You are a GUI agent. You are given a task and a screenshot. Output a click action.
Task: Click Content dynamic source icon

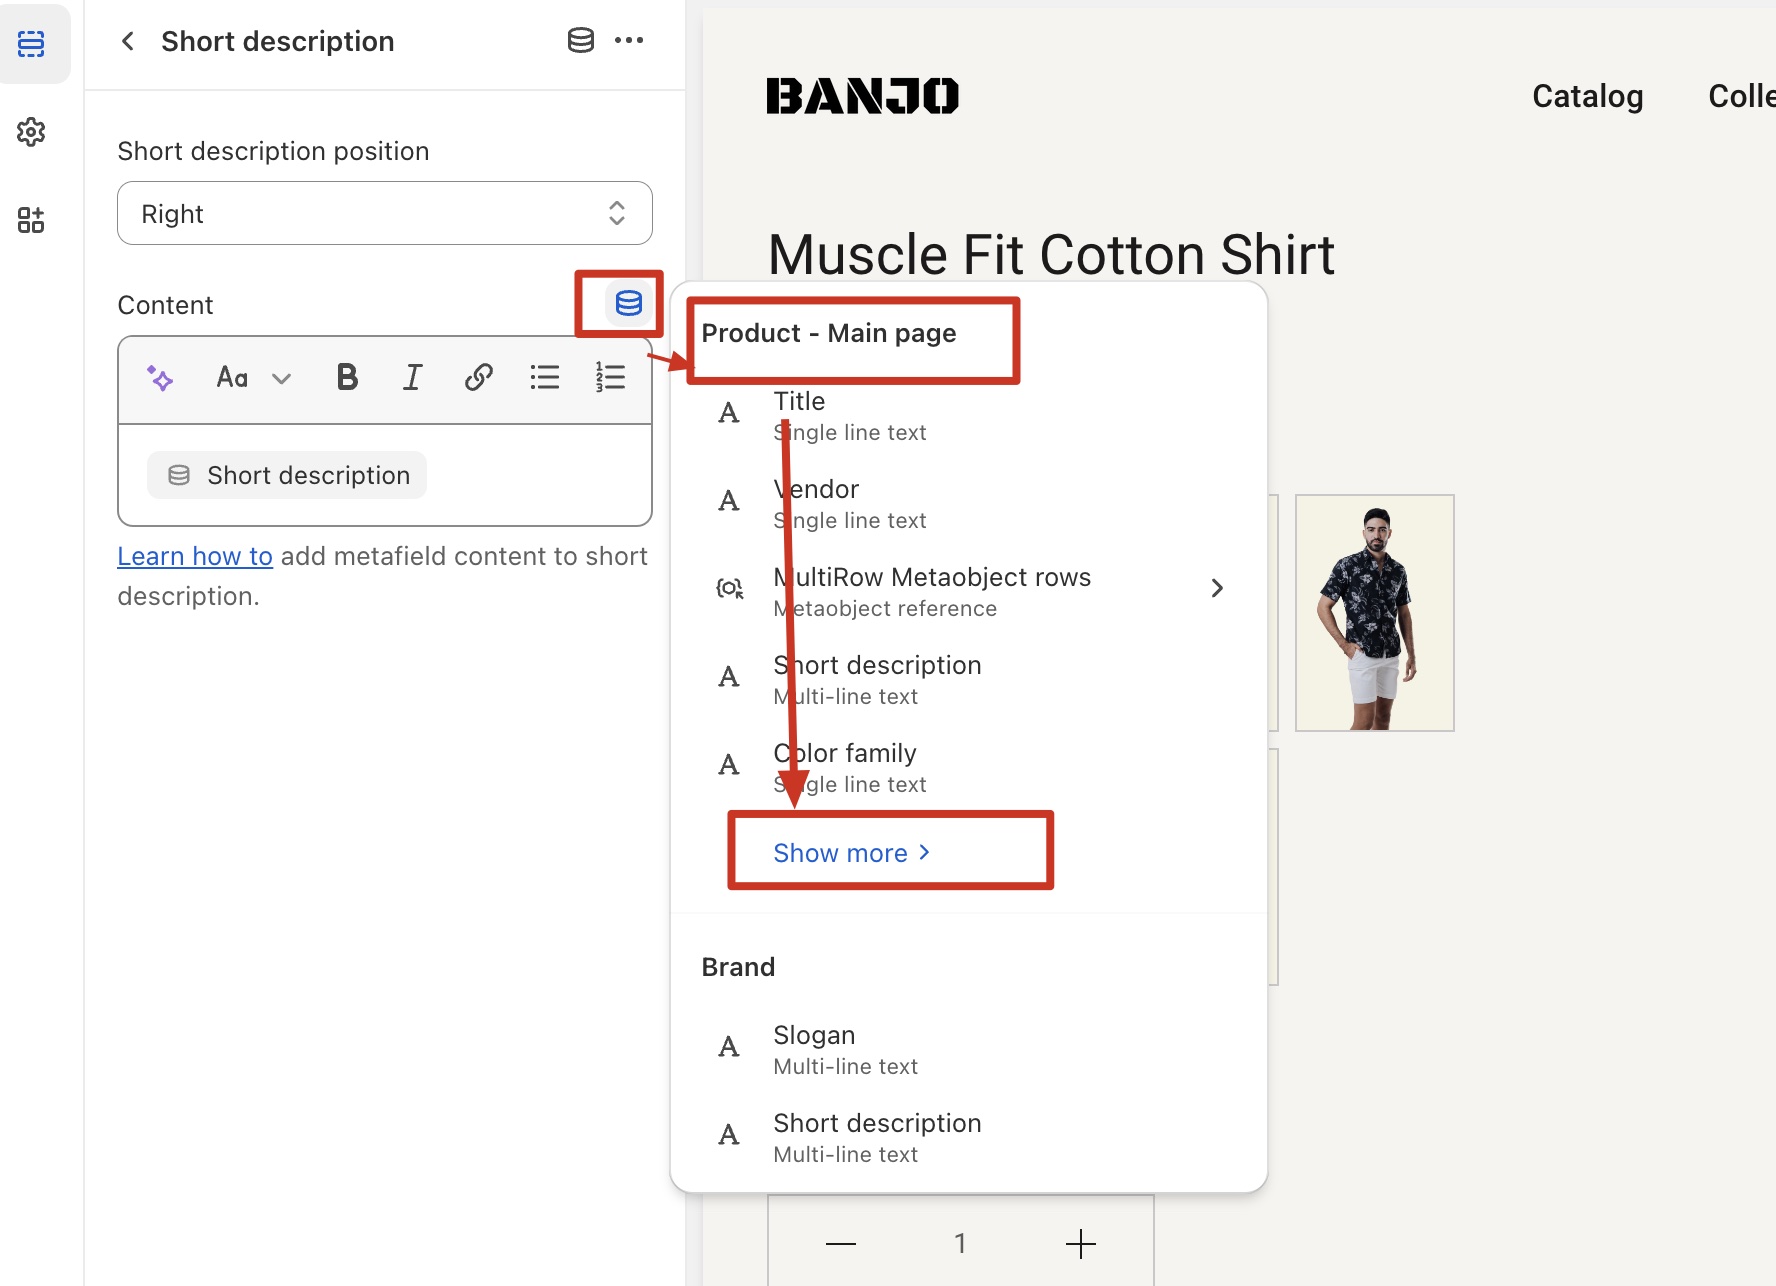(629, 303)
